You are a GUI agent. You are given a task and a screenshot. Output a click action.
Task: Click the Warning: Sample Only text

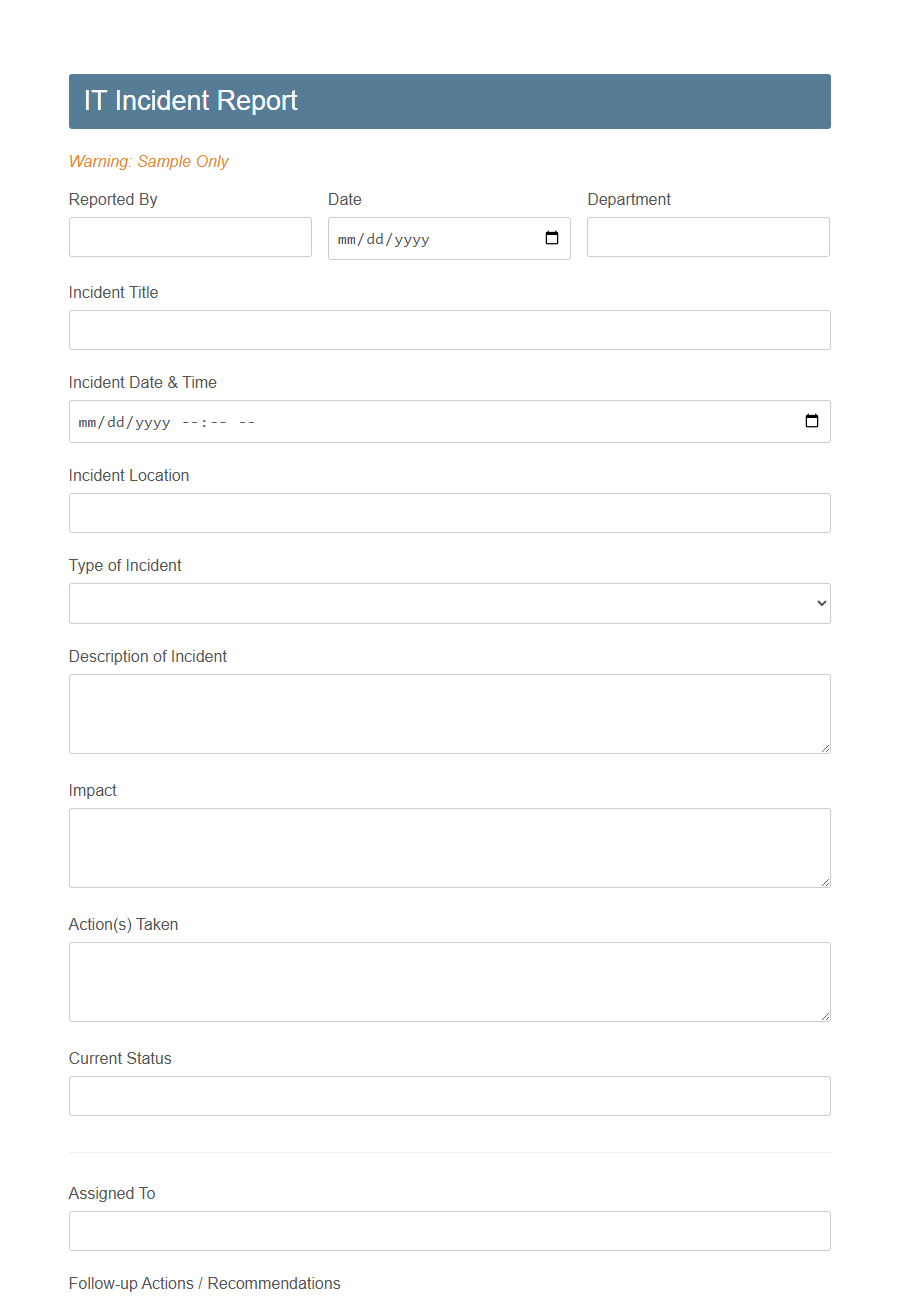tap(148, 161)
